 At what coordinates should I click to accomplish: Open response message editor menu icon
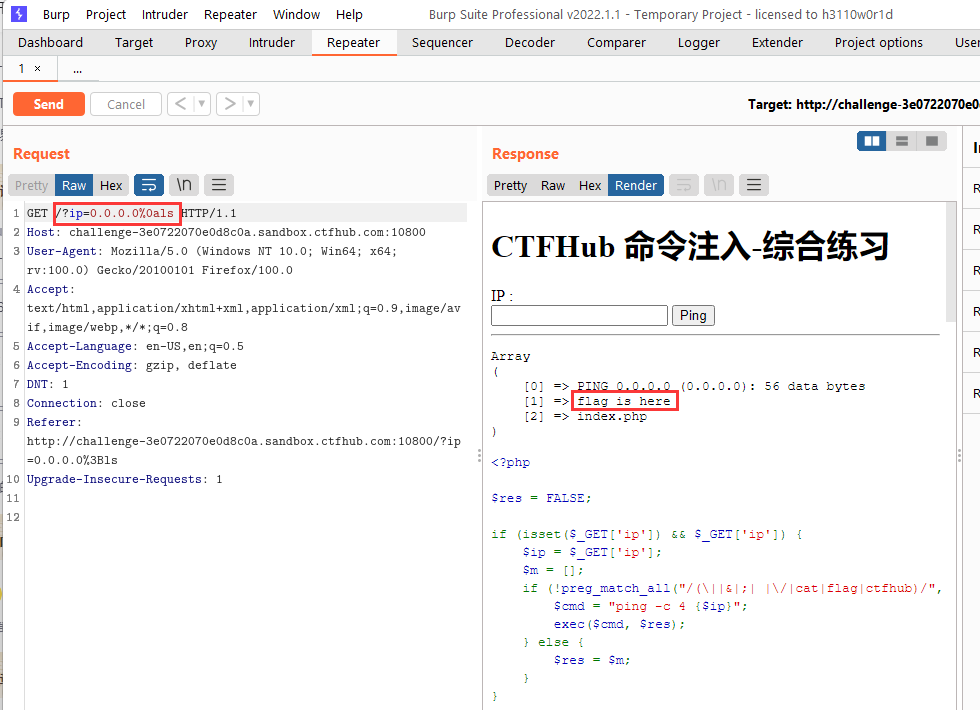[754, 185]
